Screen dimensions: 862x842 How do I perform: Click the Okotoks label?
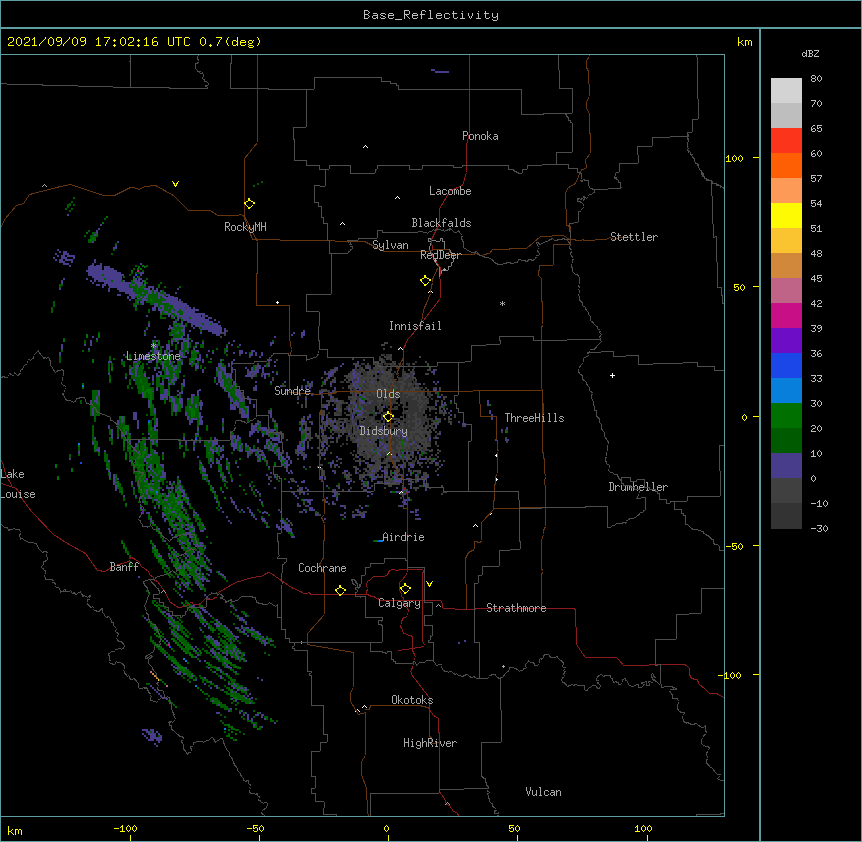point(412,700)
